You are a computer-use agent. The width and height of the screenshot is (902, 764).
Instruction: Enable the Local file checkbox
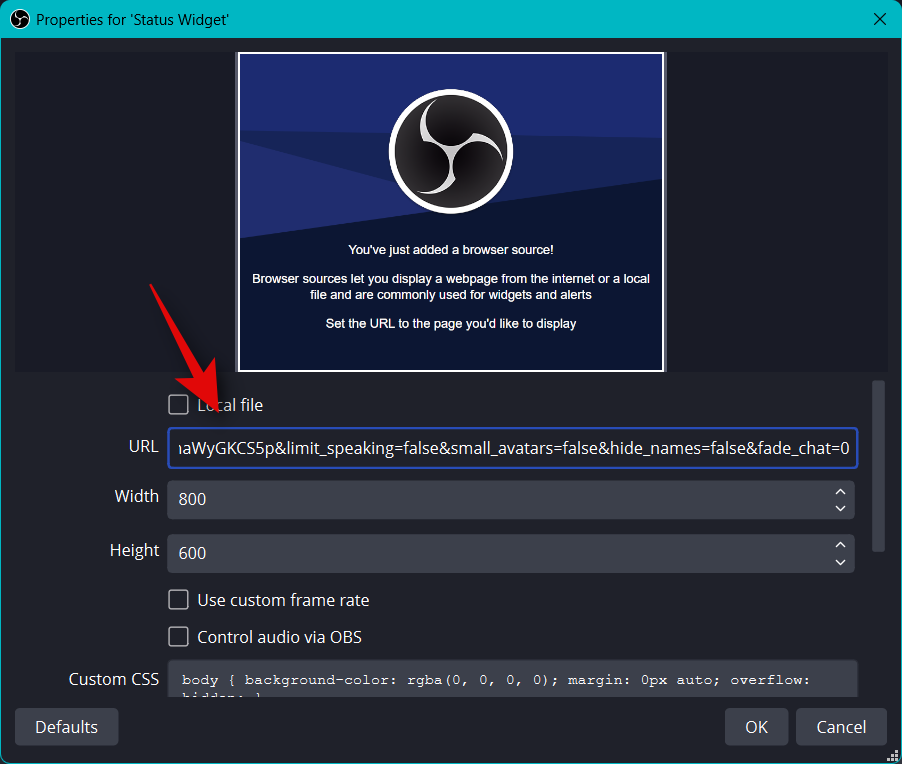click(178, 405)
